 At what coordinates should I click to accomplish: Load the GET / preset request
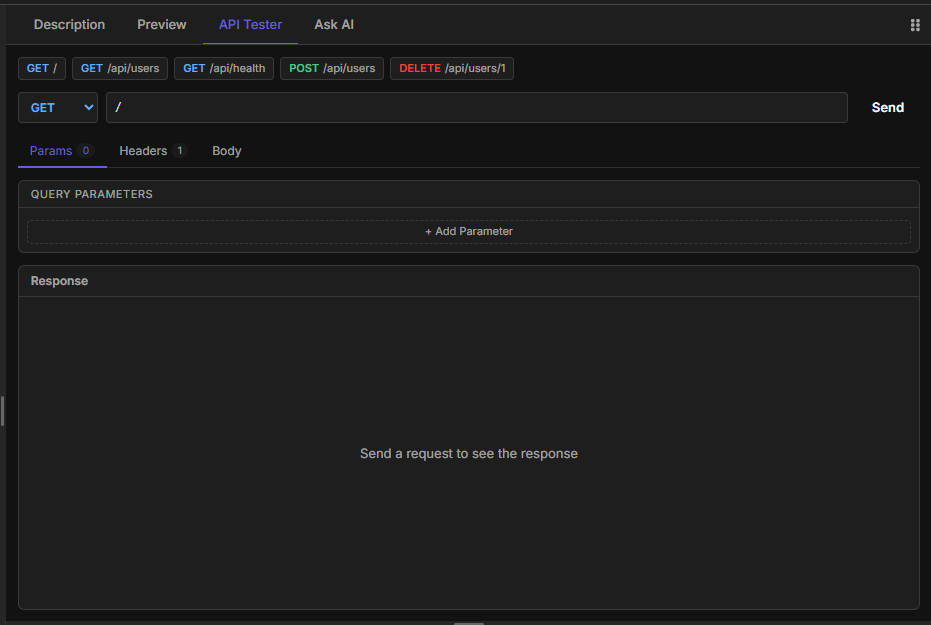pos(42,68)
